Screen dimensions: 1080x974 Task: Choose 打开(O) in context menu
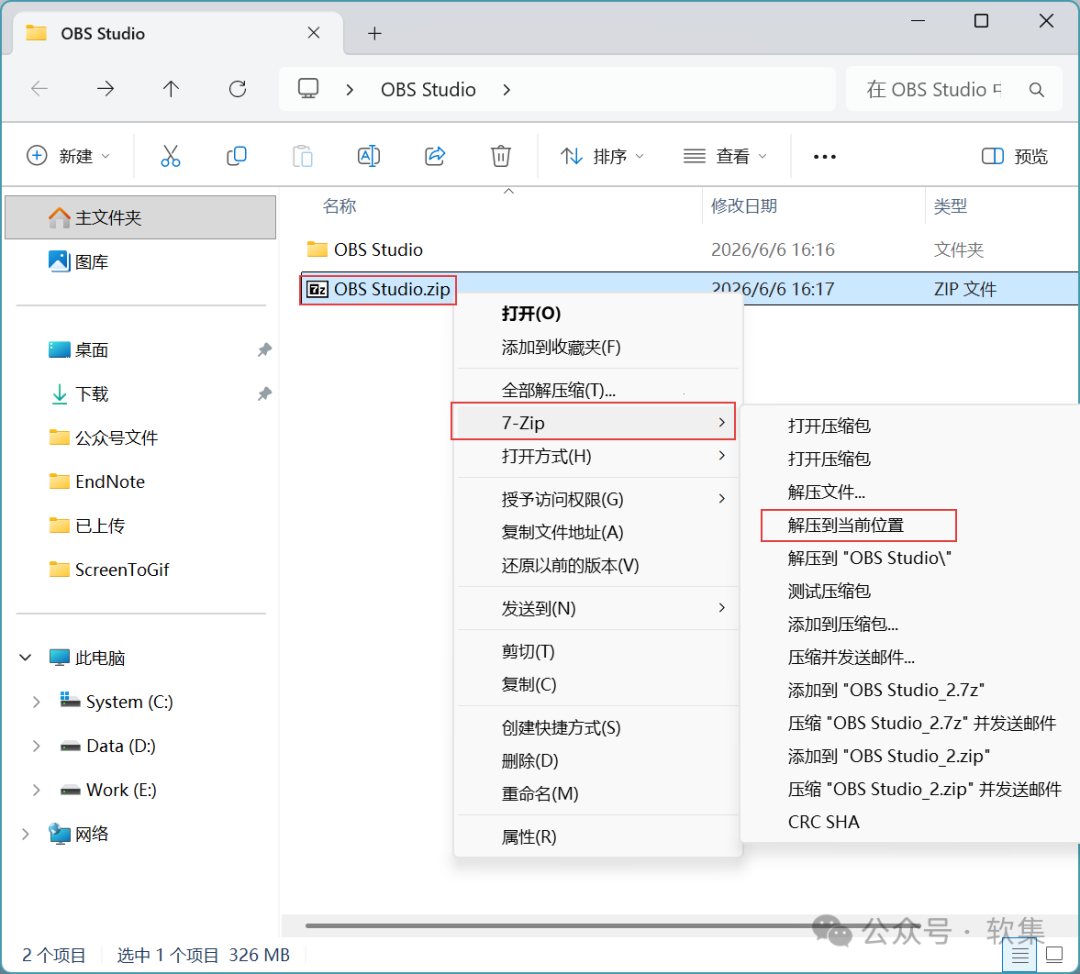[x=597, y=313]
